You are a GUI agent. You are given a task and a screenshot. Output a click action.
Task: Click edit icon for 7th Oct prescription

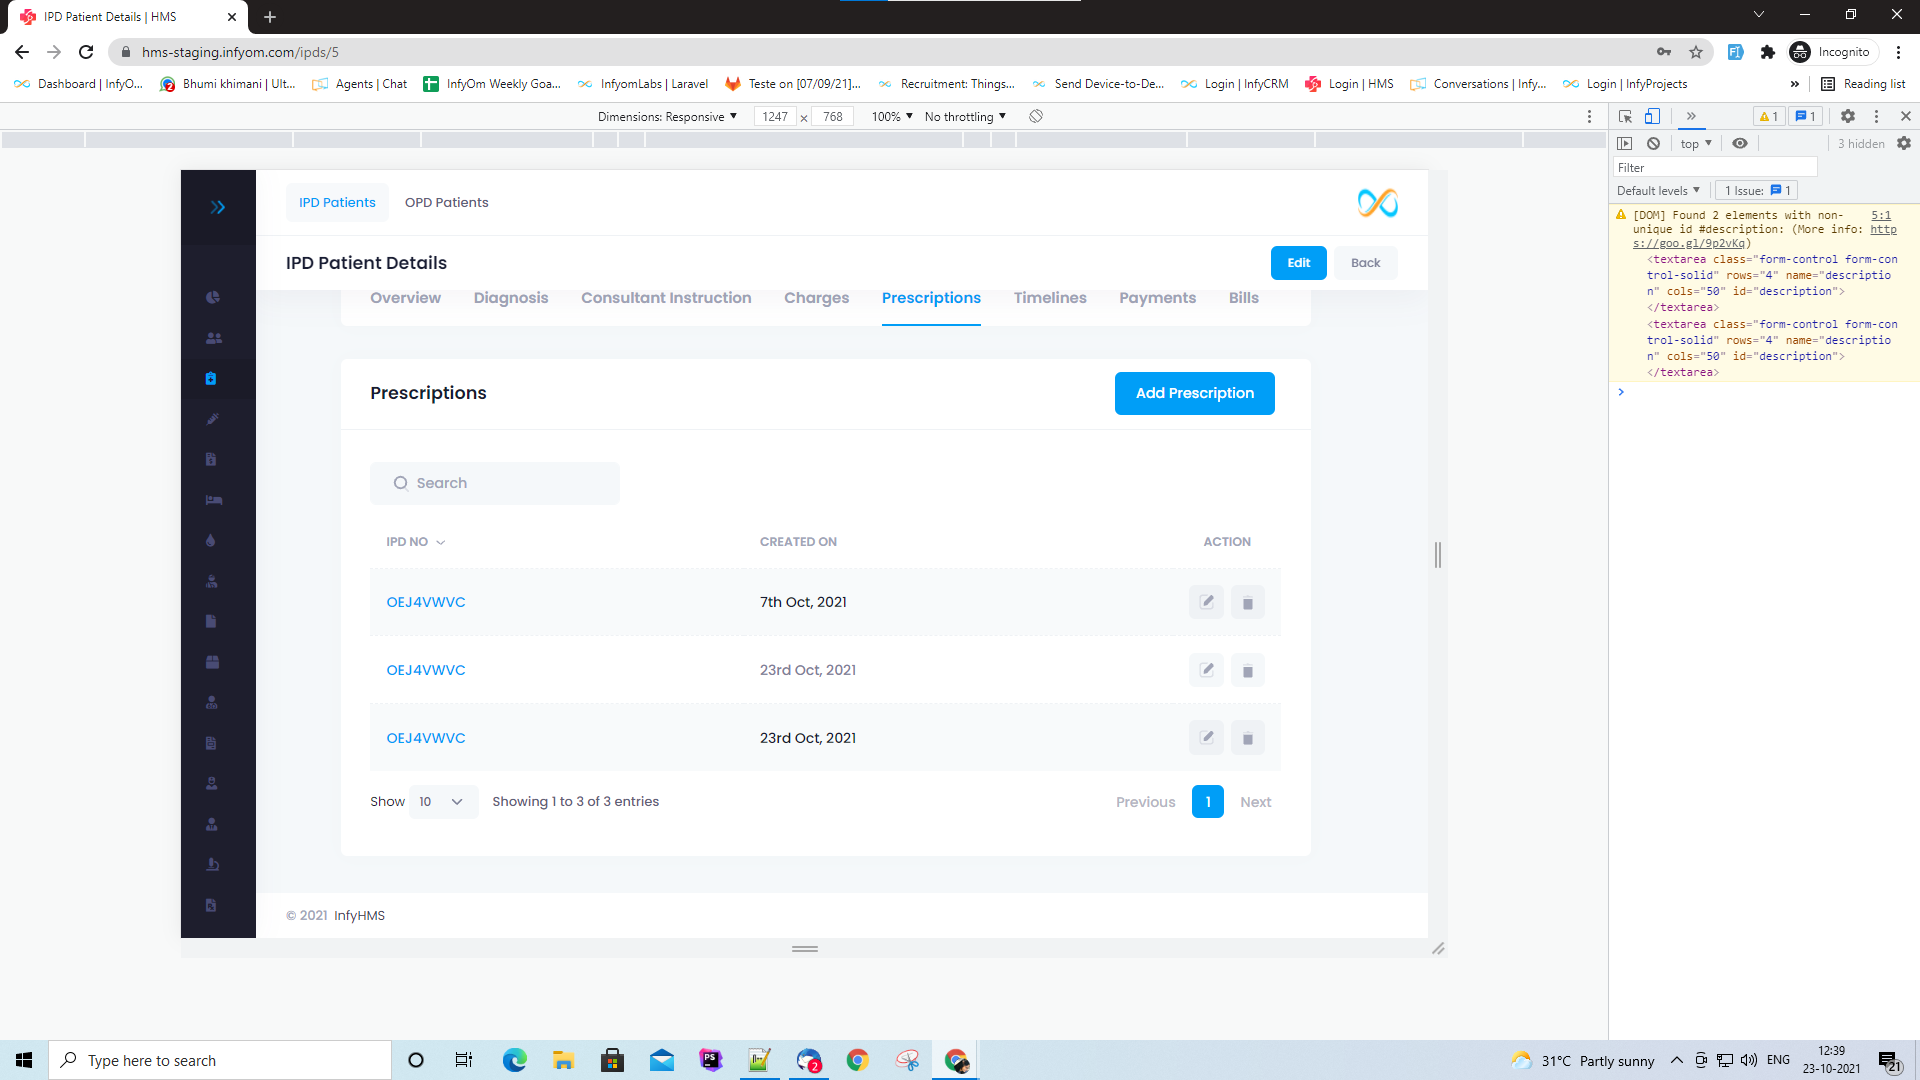click(1206, 602)
